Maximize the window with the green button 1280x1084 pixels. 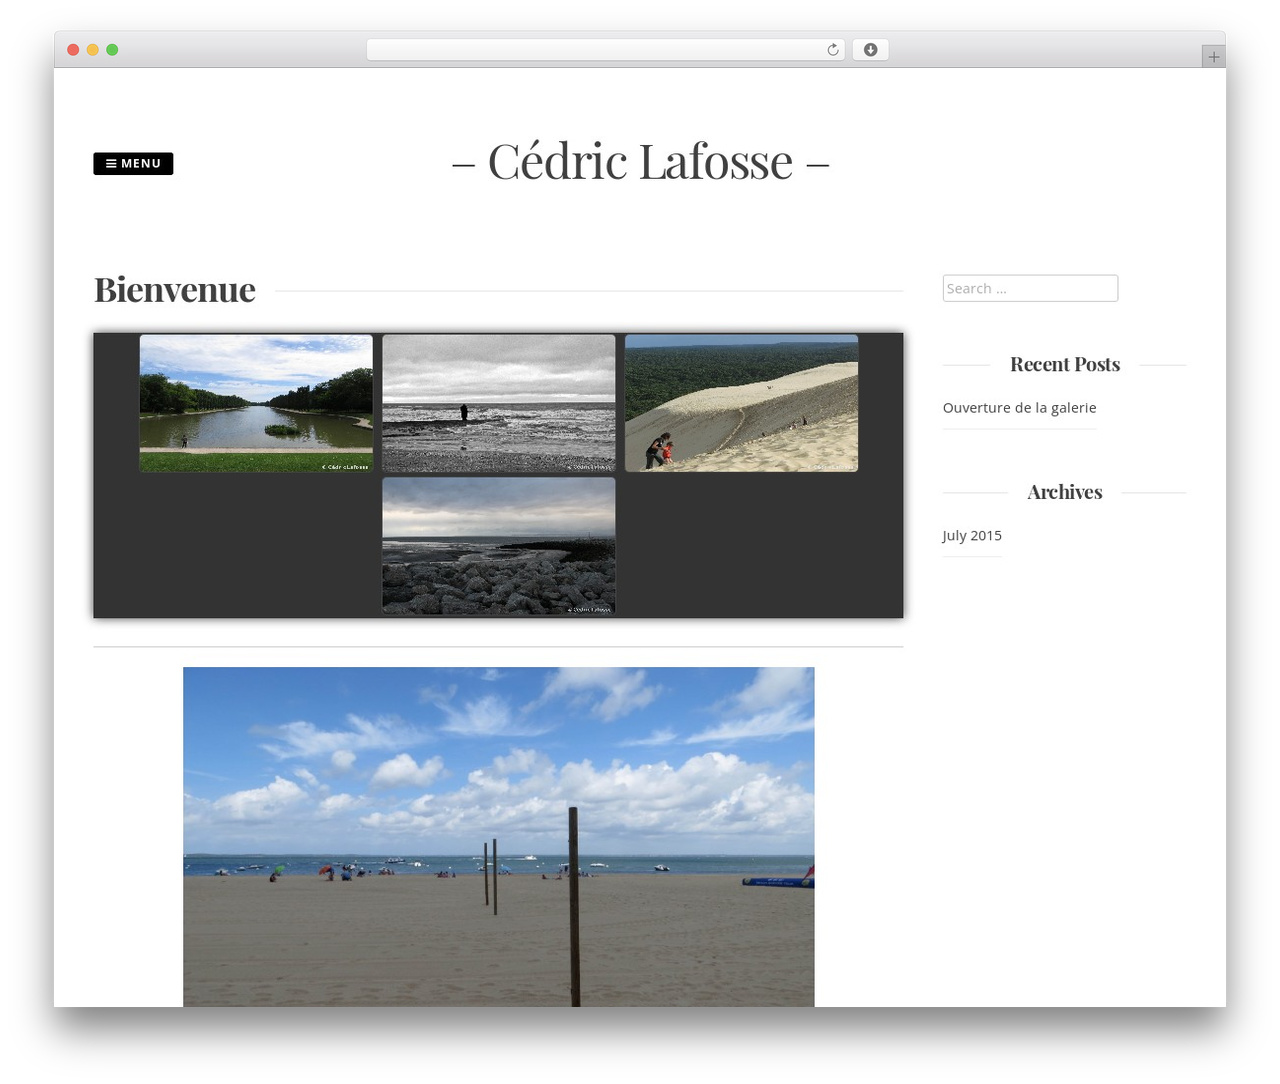pyautogui.click(x=112, y=50)
